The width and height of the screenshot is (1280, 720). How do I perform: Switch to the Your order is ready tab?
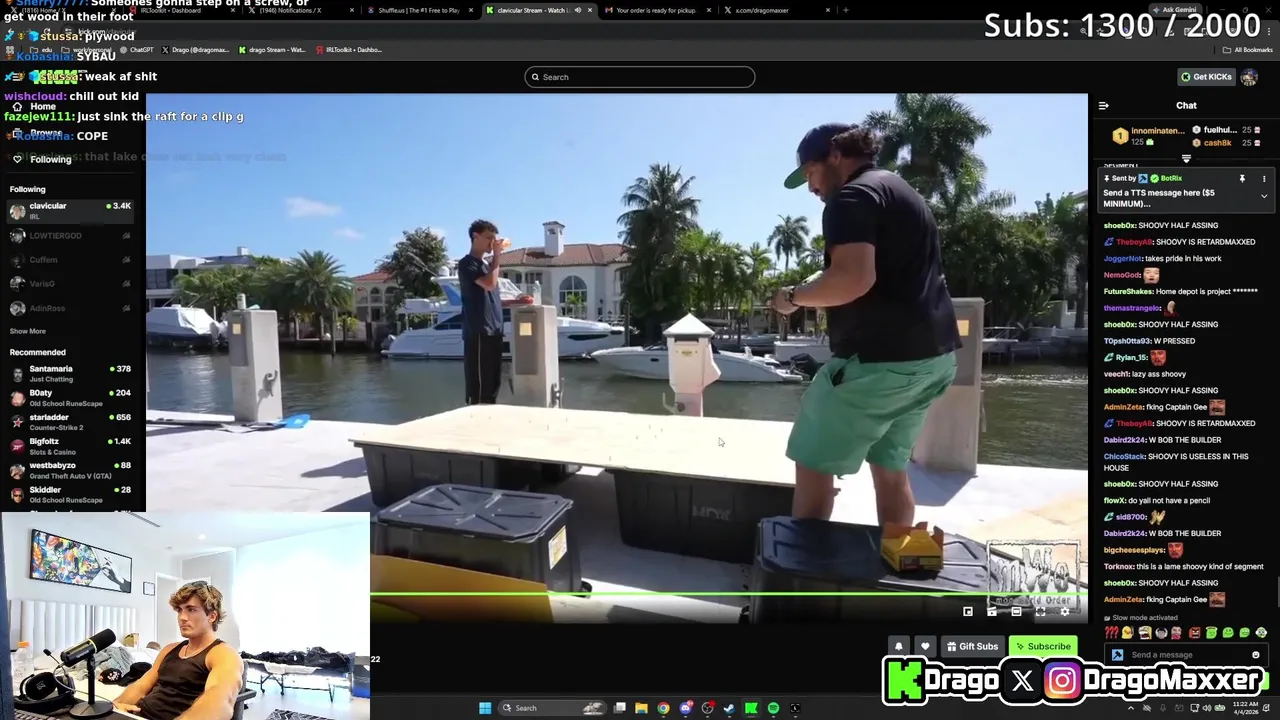coord(655,10)
